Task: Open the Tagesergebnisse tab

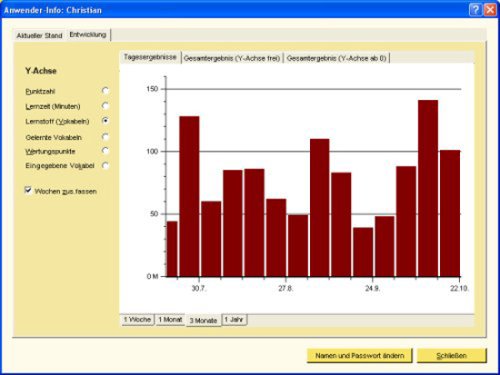Action: click(x=150, y=57)
